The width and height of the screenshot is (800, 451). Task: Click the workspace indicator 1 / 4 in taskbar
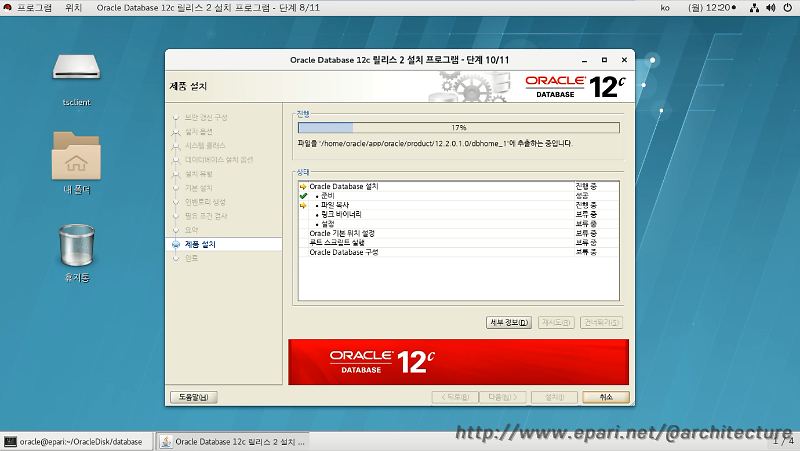(x=783, y=441)
